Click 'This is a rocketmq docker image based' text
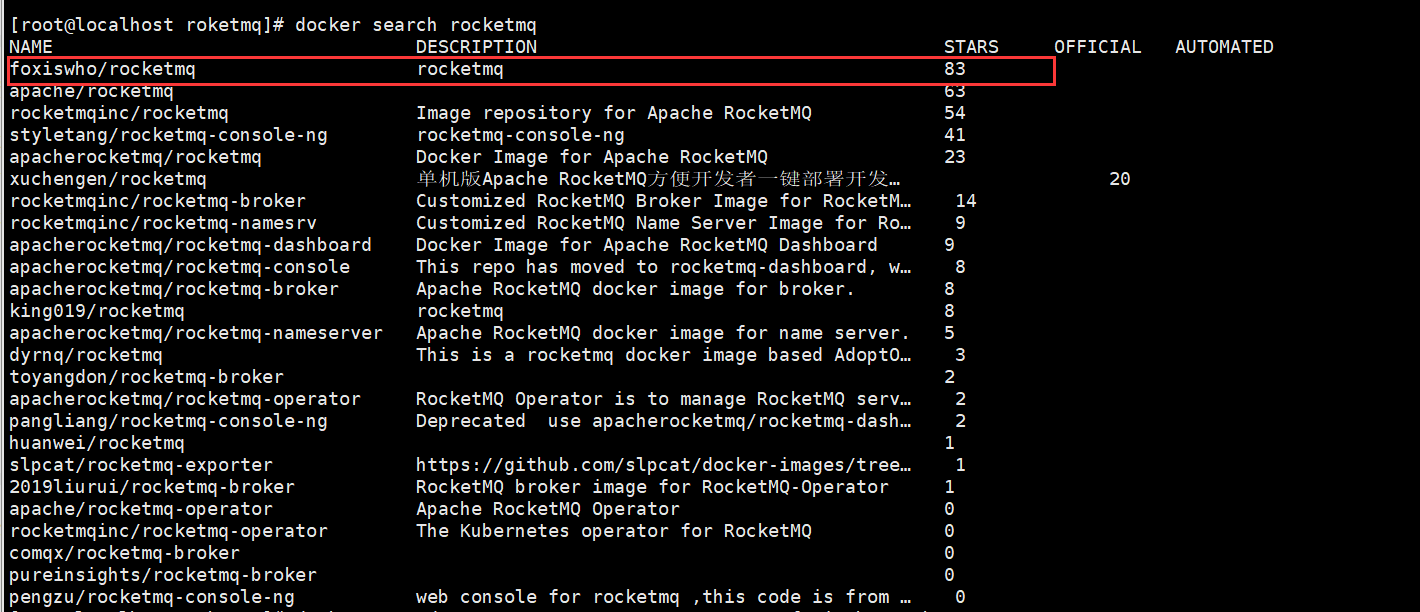Screen dimensions: 1420x612 [663, 355]
